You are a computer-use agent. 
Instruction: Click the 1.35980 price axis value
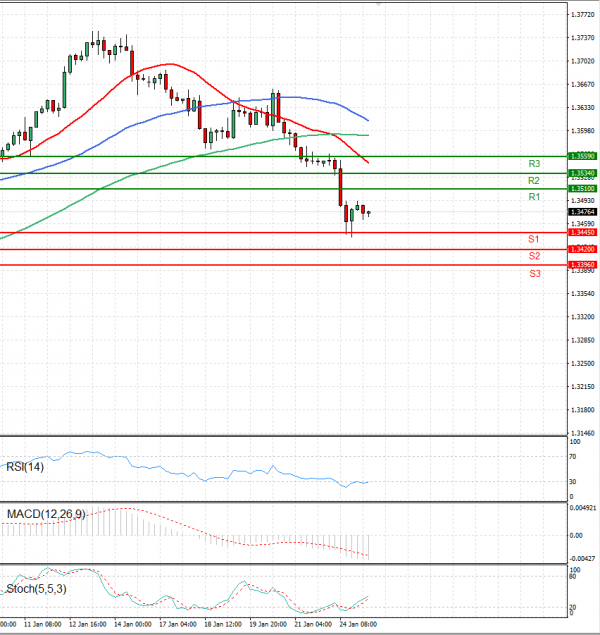(583, 131)
